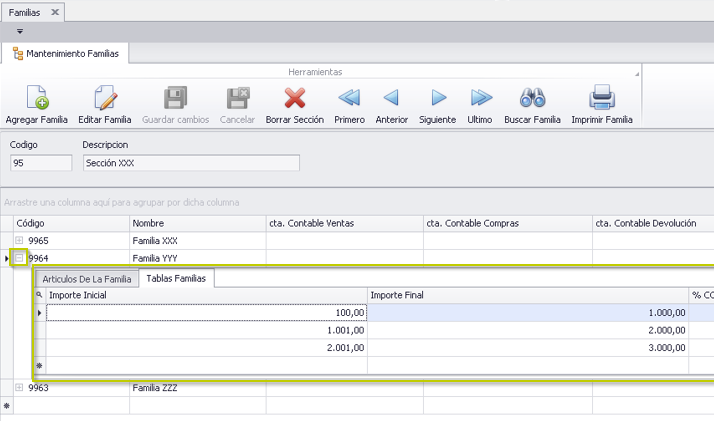Sort by the Nombre column header

(x=198, y=223)
